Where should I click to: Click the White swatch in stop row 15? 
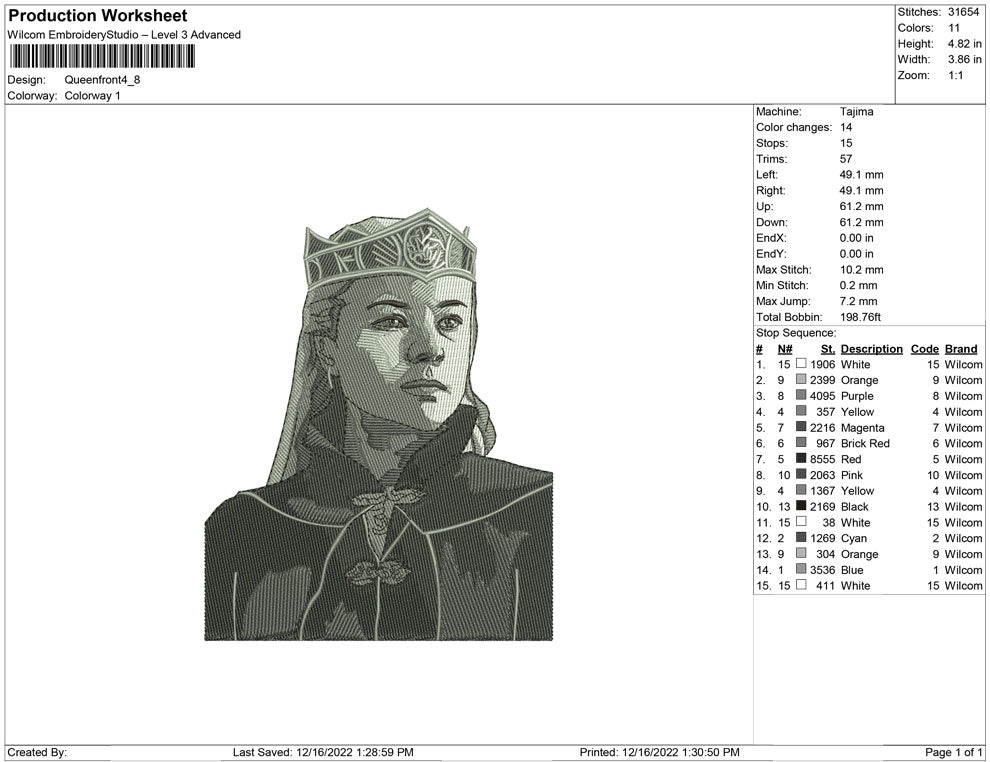(x=801, y=585)
